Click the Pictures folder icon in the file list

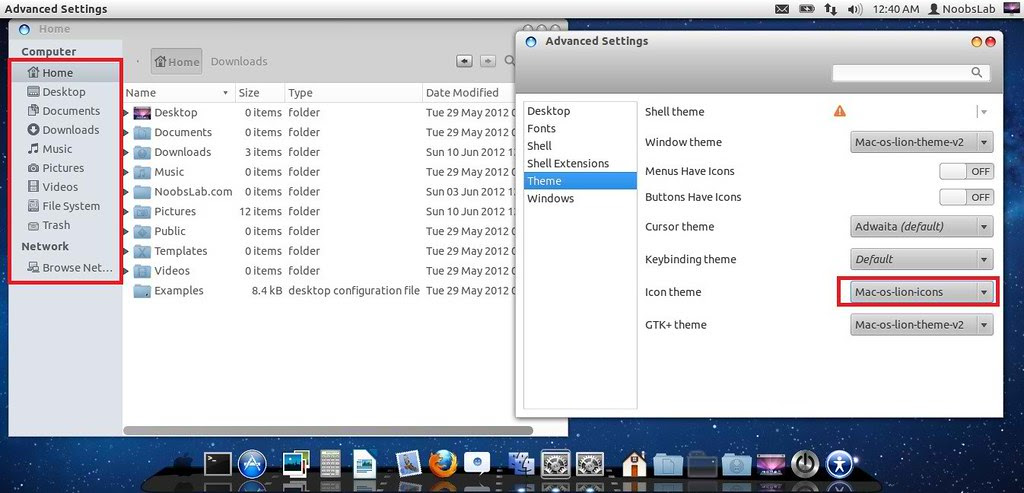[142, 212]
